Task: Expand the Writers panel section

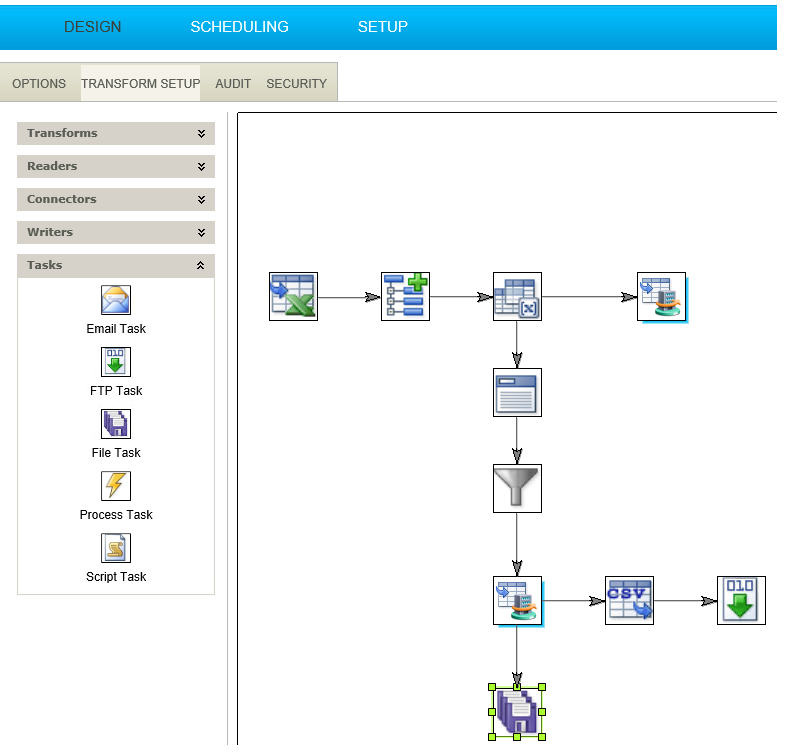Action: [201, 233]
